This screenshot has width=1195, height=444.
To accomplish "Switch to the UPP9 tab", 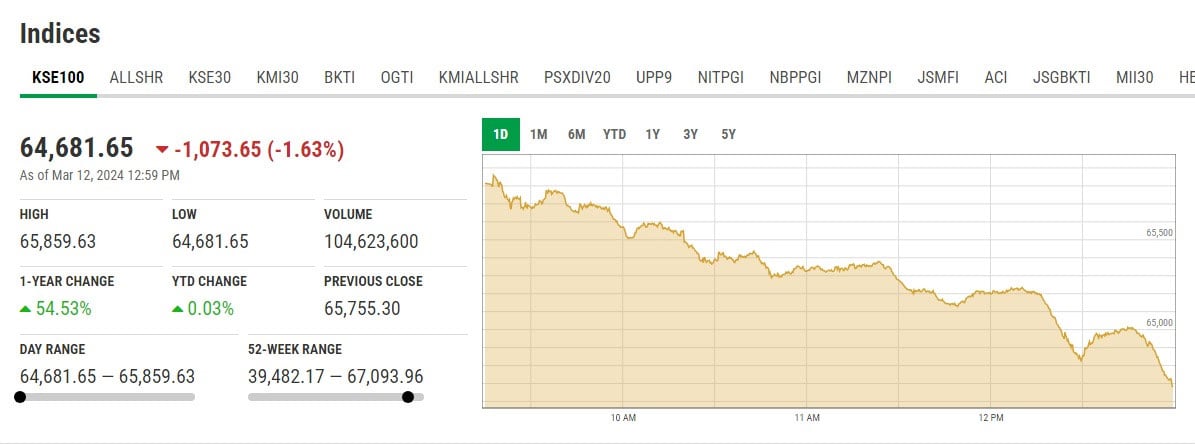I will pyautogui.click(x=653, y=77).
